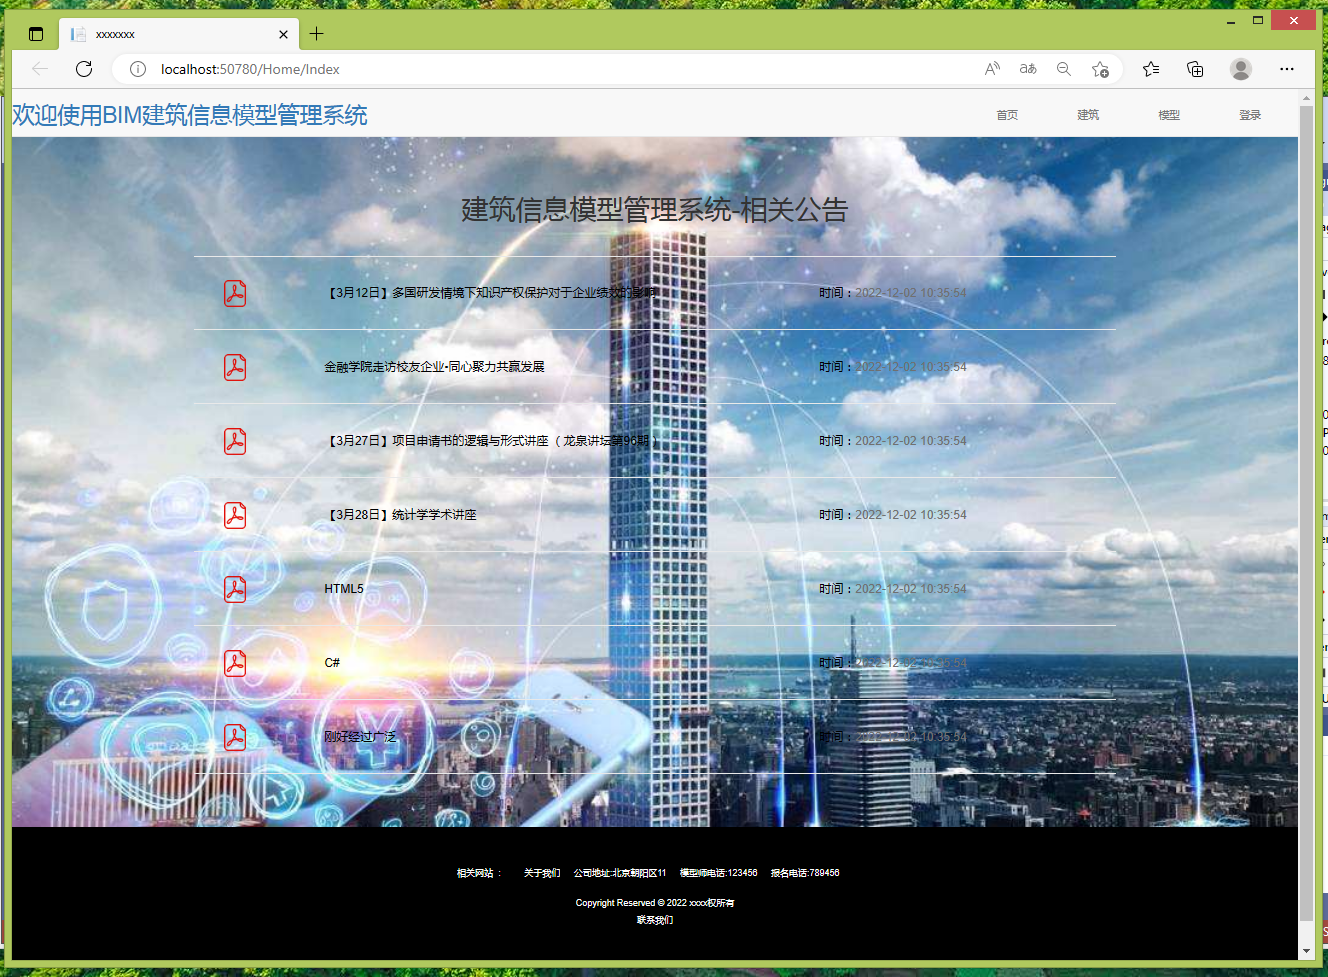
Task: Click the scrollbar up arrow
Action: [1306, 98]
